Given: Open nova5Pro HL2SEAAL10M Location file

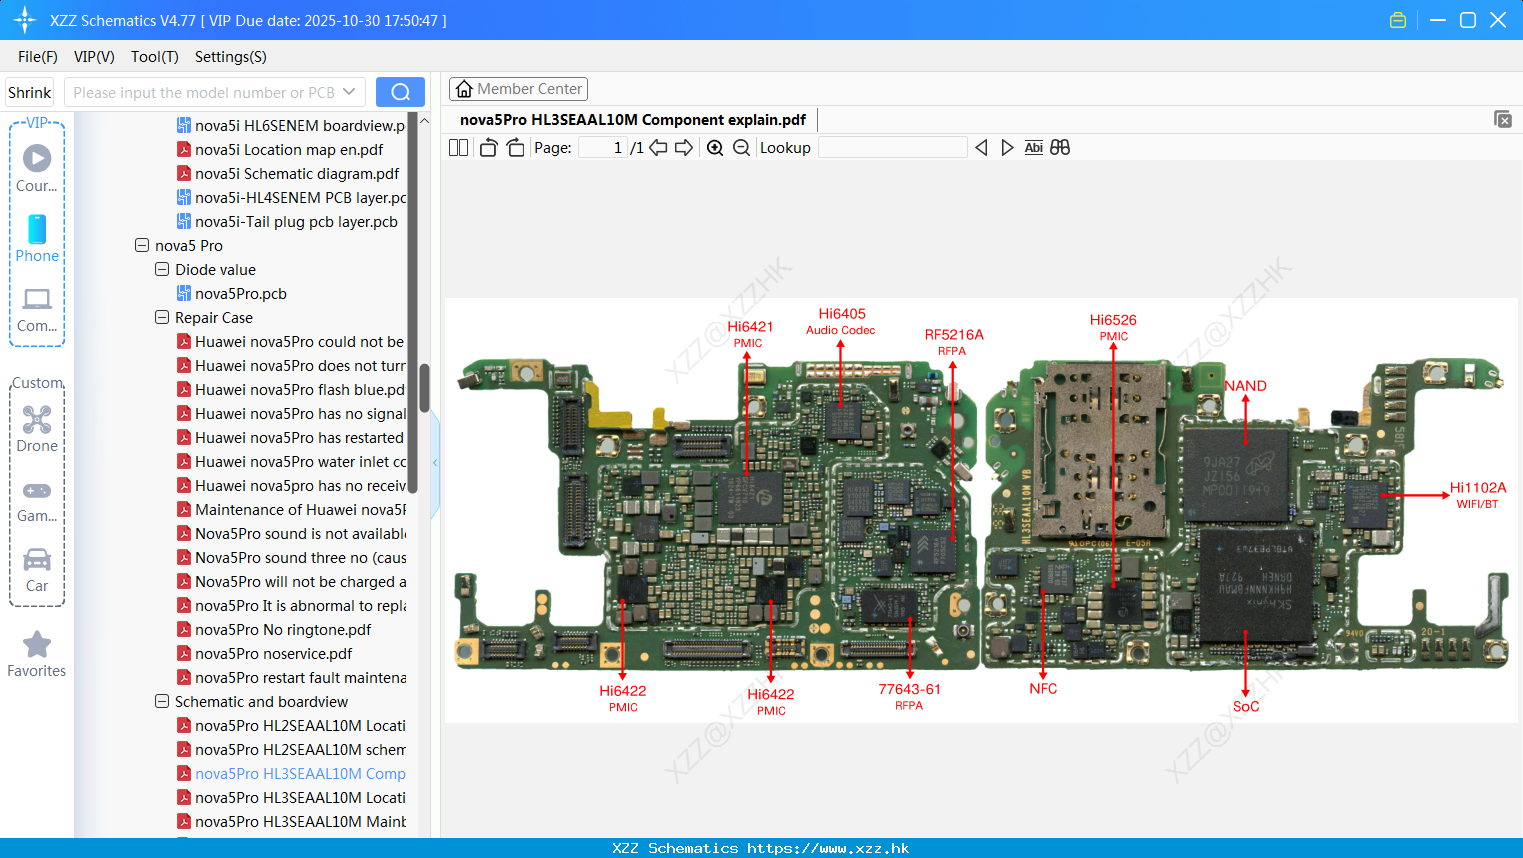Looking at the screenshot, I should pos(291,725).
